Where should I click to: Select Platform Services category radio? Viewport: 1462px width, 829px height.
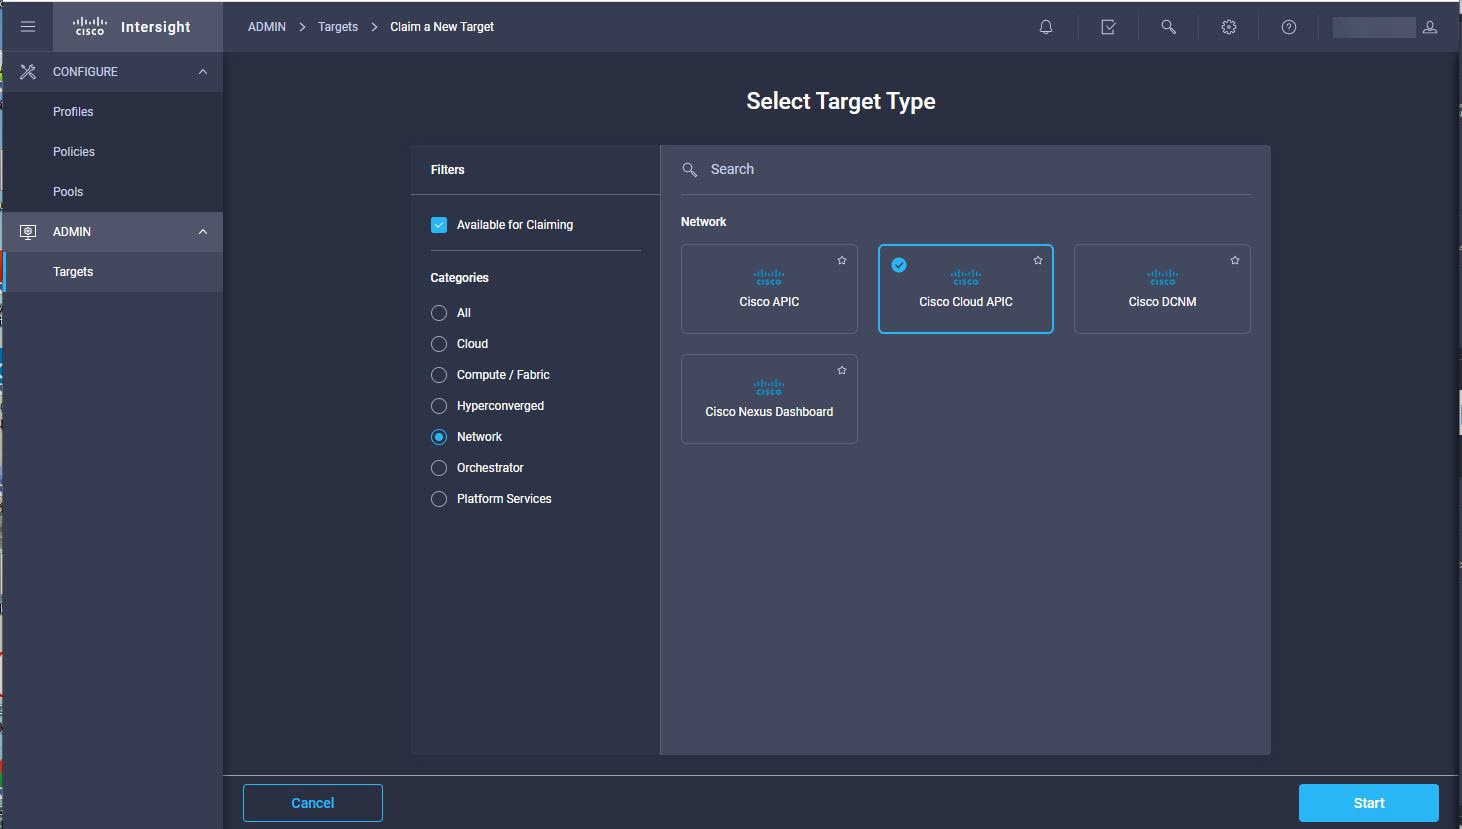tap(439, 499)
